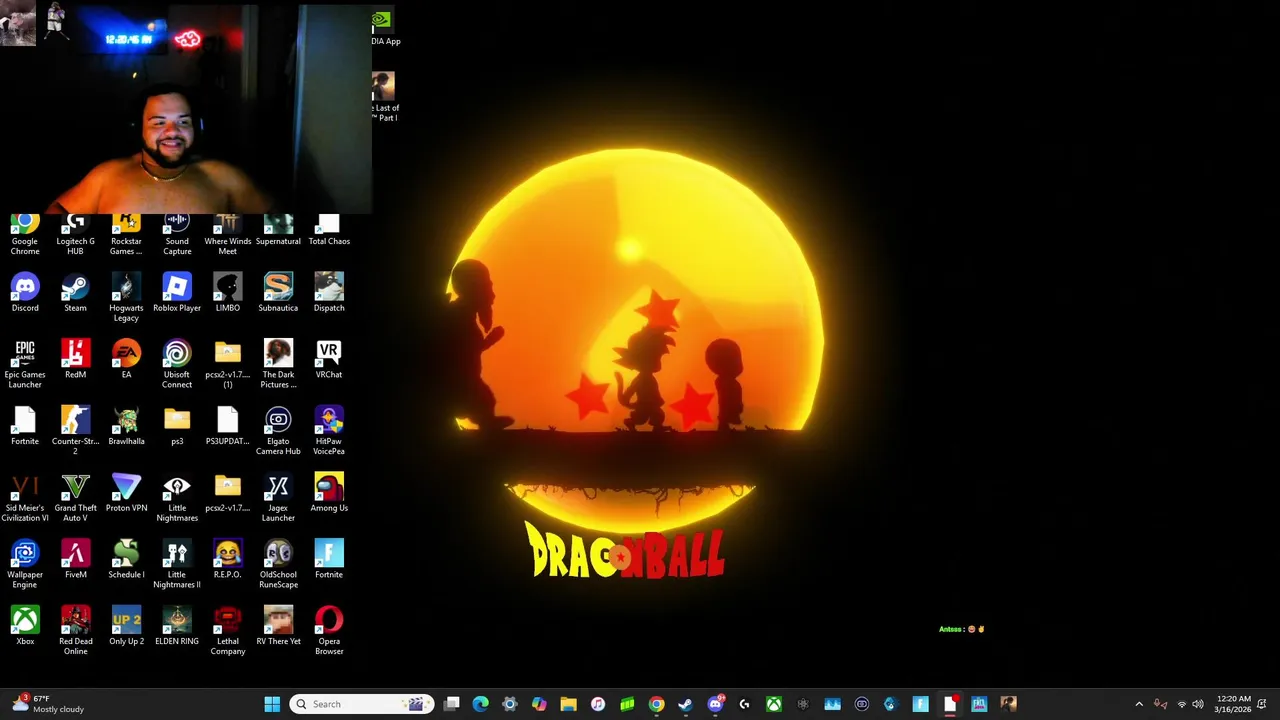Open the Discord desktop shortcut
This screenshot has height=720, width=1280.
(x=25, y=293)
